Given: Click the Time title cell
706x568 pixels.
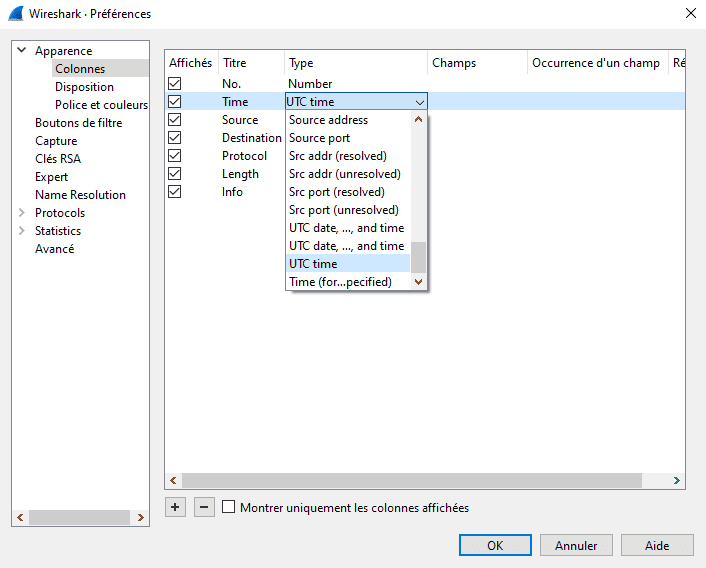Looking at the screenshot, I should [235, 102].
